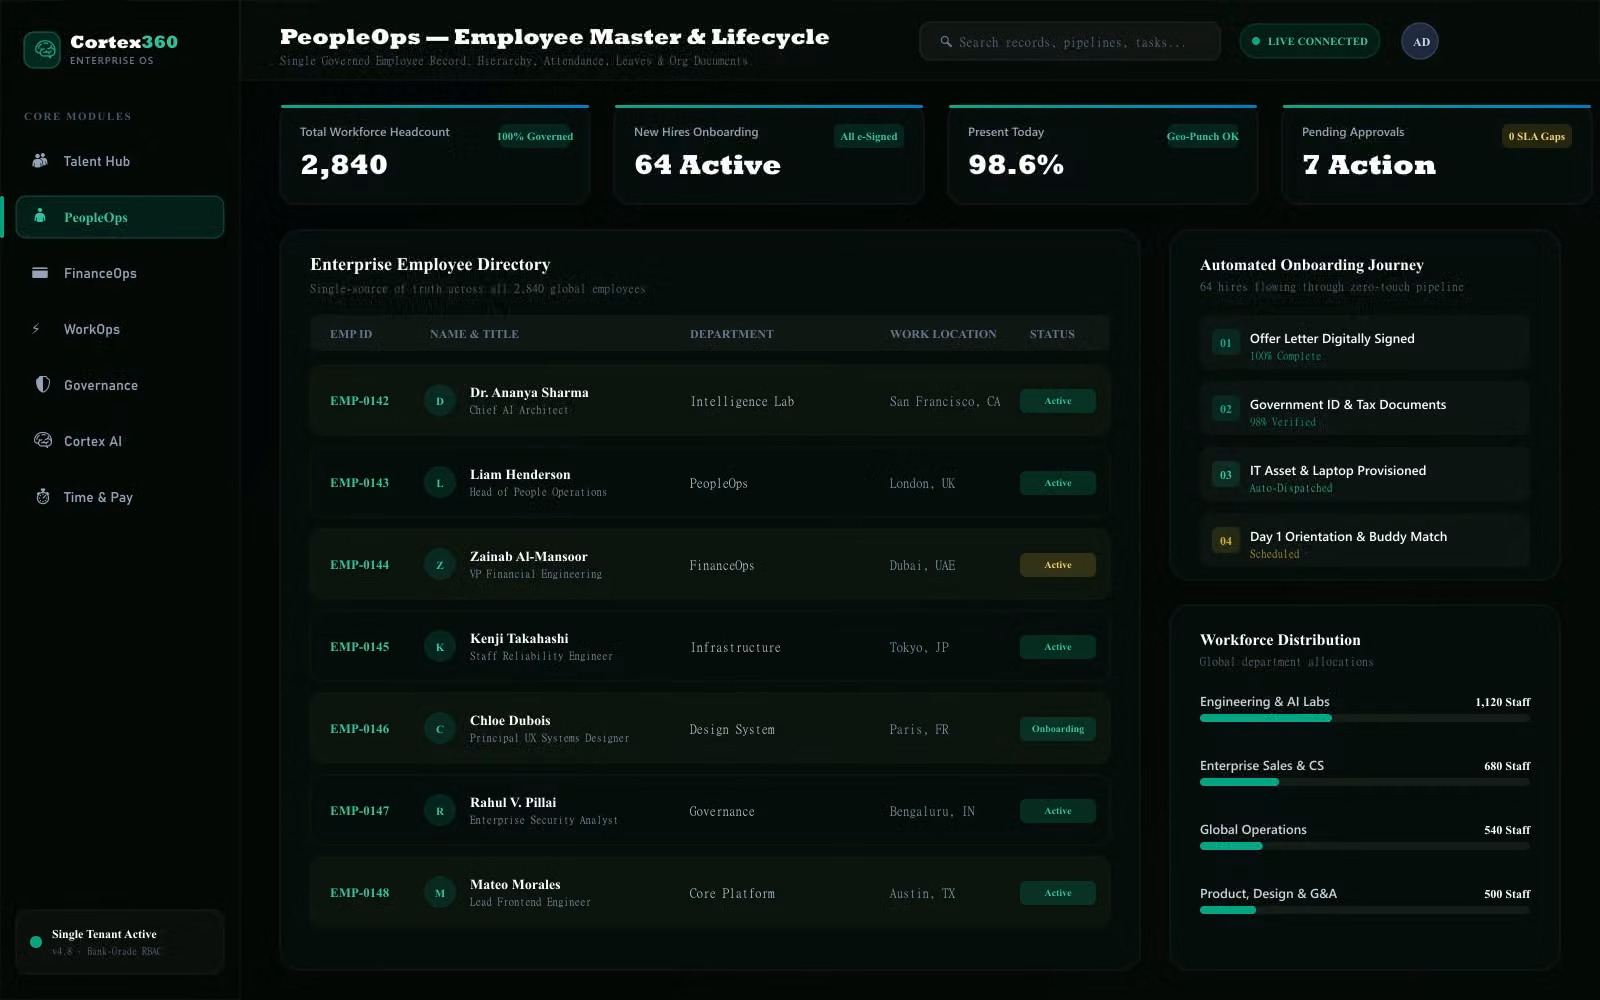Click the Single Tenant Active status card
The height and width of the screenshot is (1000, 1600).
[x=120, y=942]
